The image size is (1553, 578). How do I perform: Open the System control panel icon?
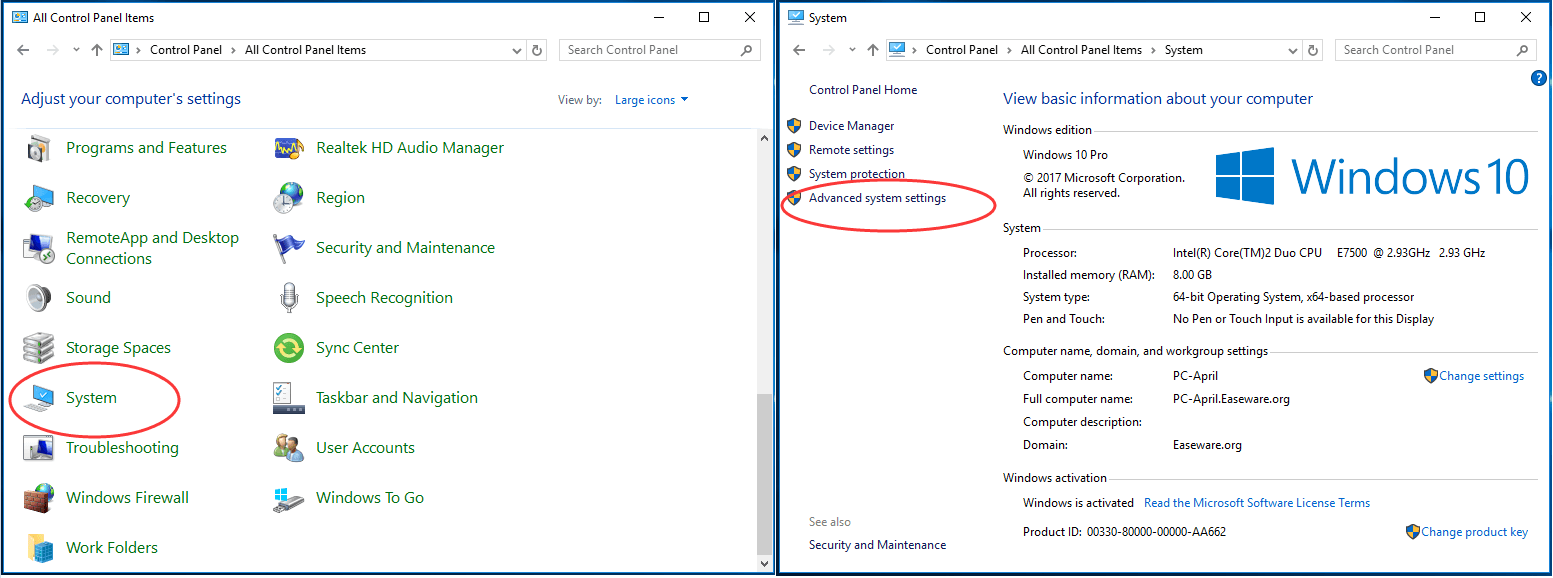(40, 398)
